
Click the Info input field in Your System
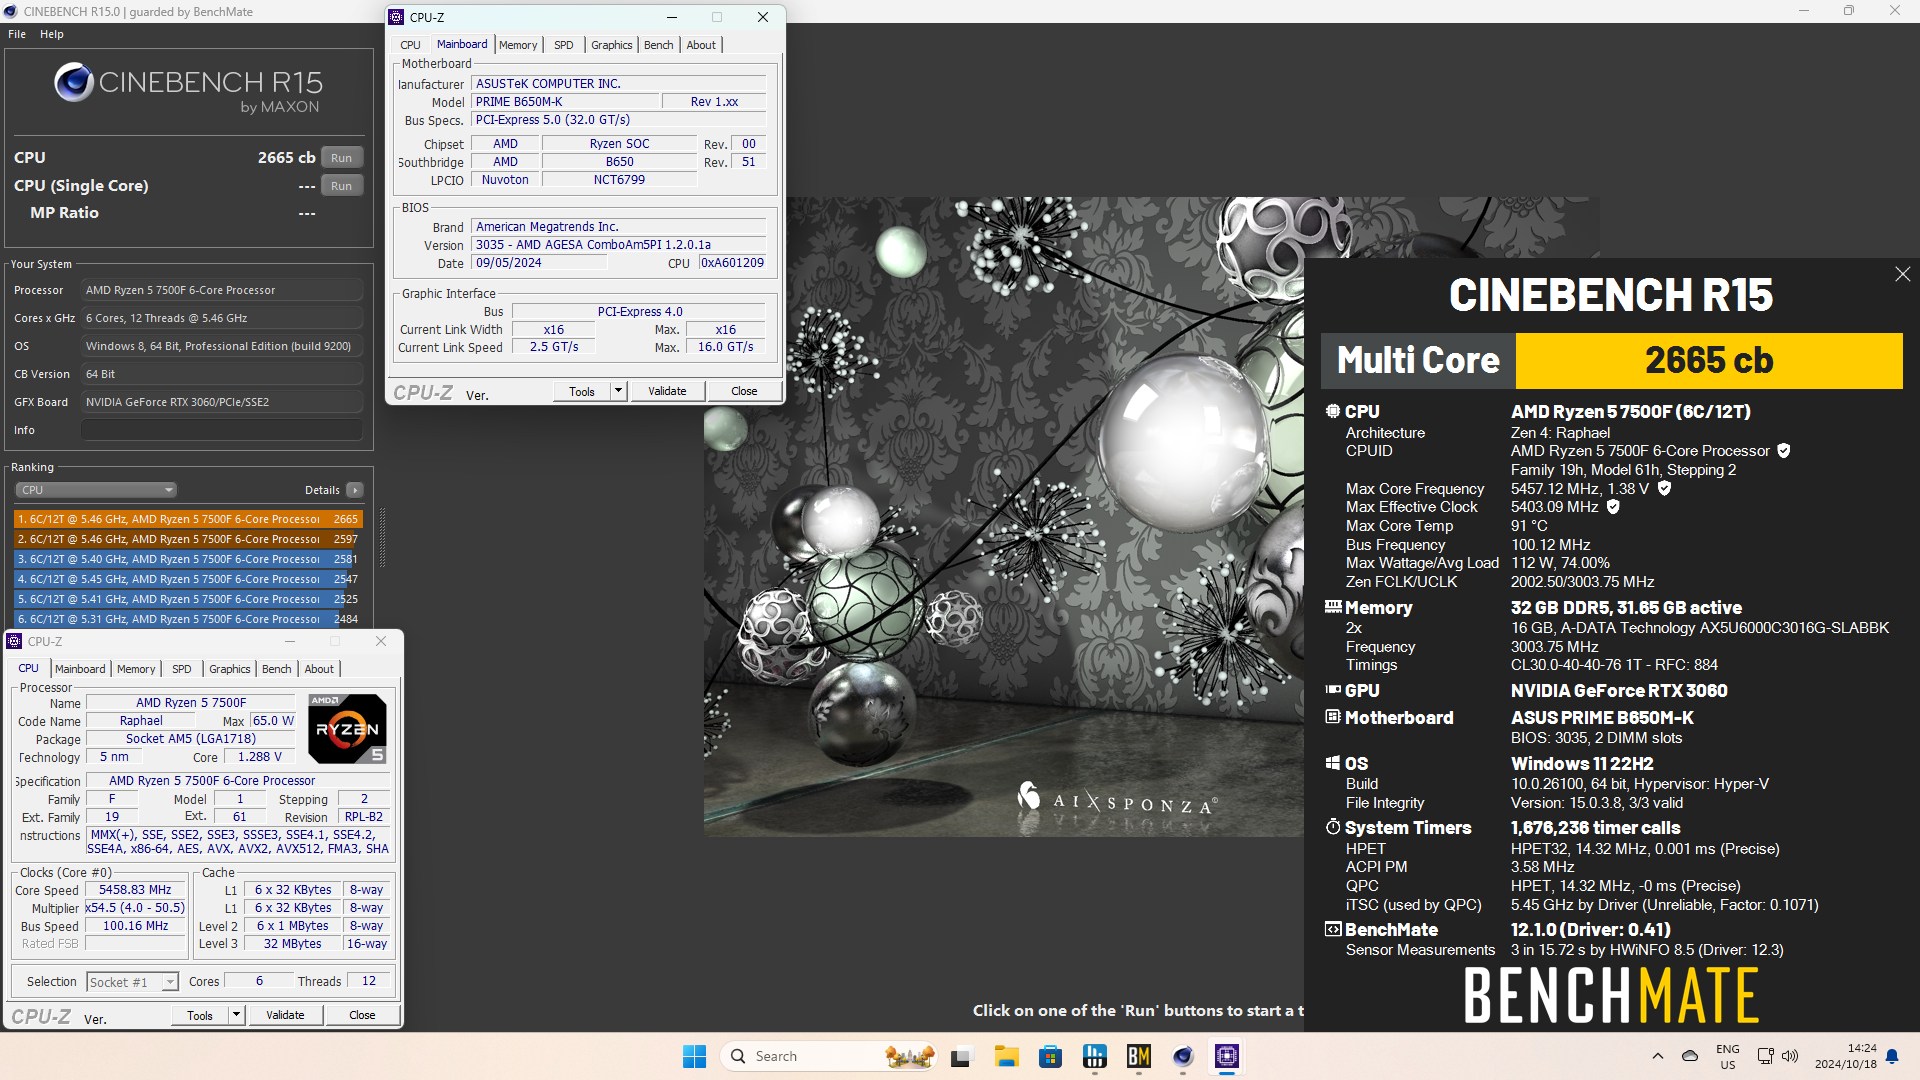[x=222, y=430]
